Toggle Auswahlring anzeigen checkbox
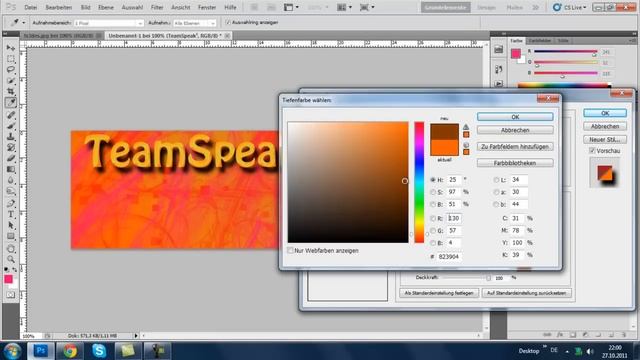 pyautogui.click(x=228, y=22)
